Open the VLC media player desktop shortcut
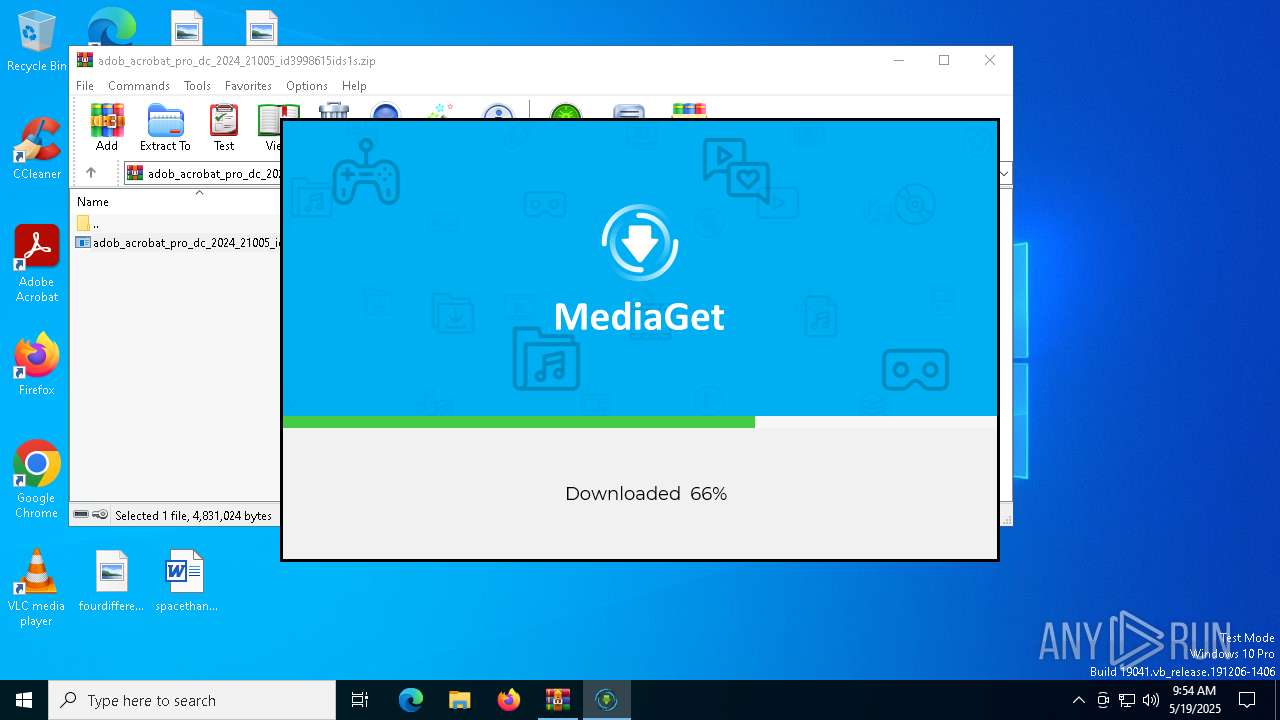The image size is (1280, 720). click(37, 588)
